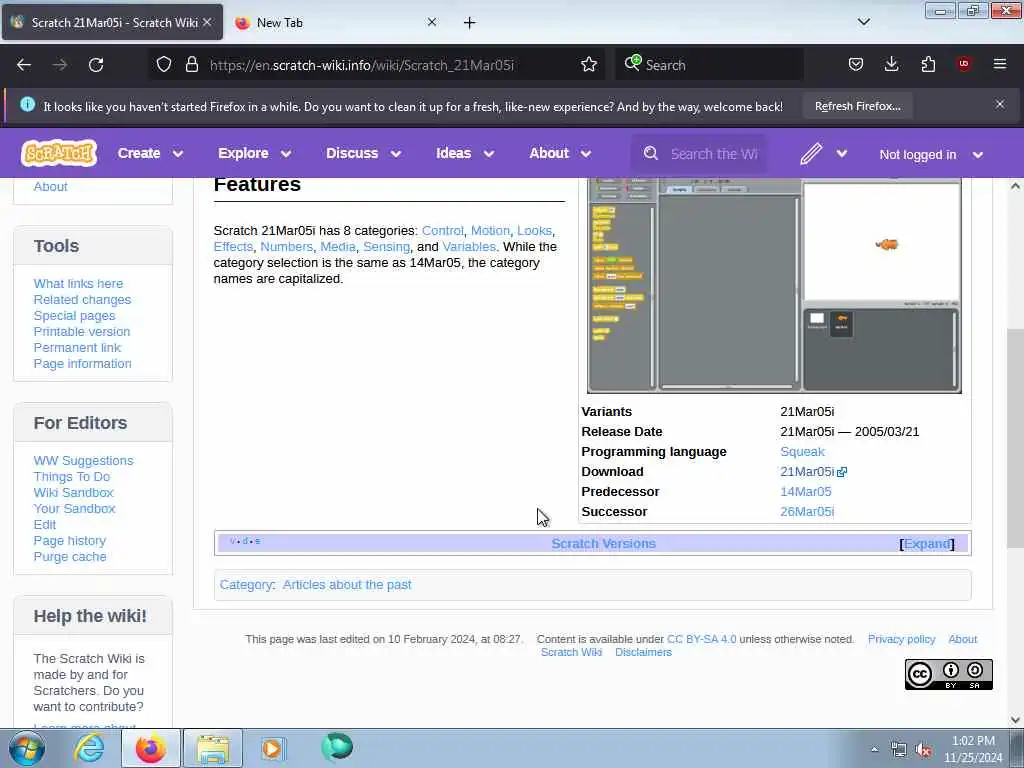This screenshot has height=768, width=1024.
Task: Close the New Tab tab
Action: click(432, 22)
